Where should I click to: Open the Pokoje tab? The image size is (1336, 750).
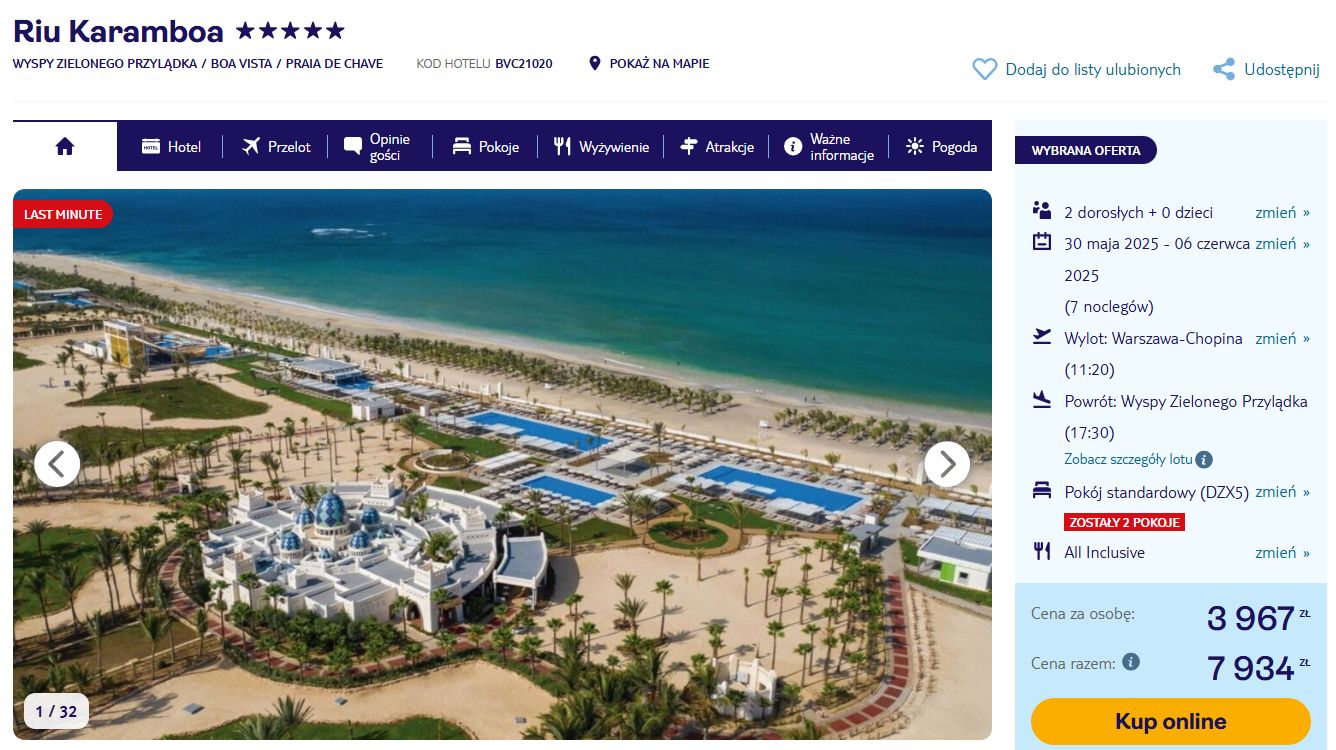(x=485, y=147)
